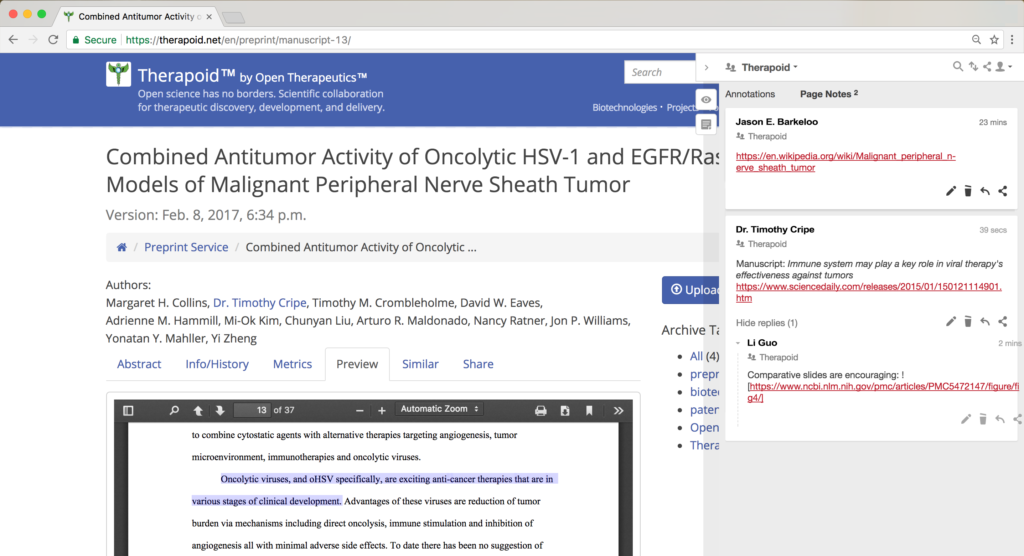Reply to Dr. Timothy Cripe's note
The height and width of the screenshot is (556, 1024).
pos(985,321)
